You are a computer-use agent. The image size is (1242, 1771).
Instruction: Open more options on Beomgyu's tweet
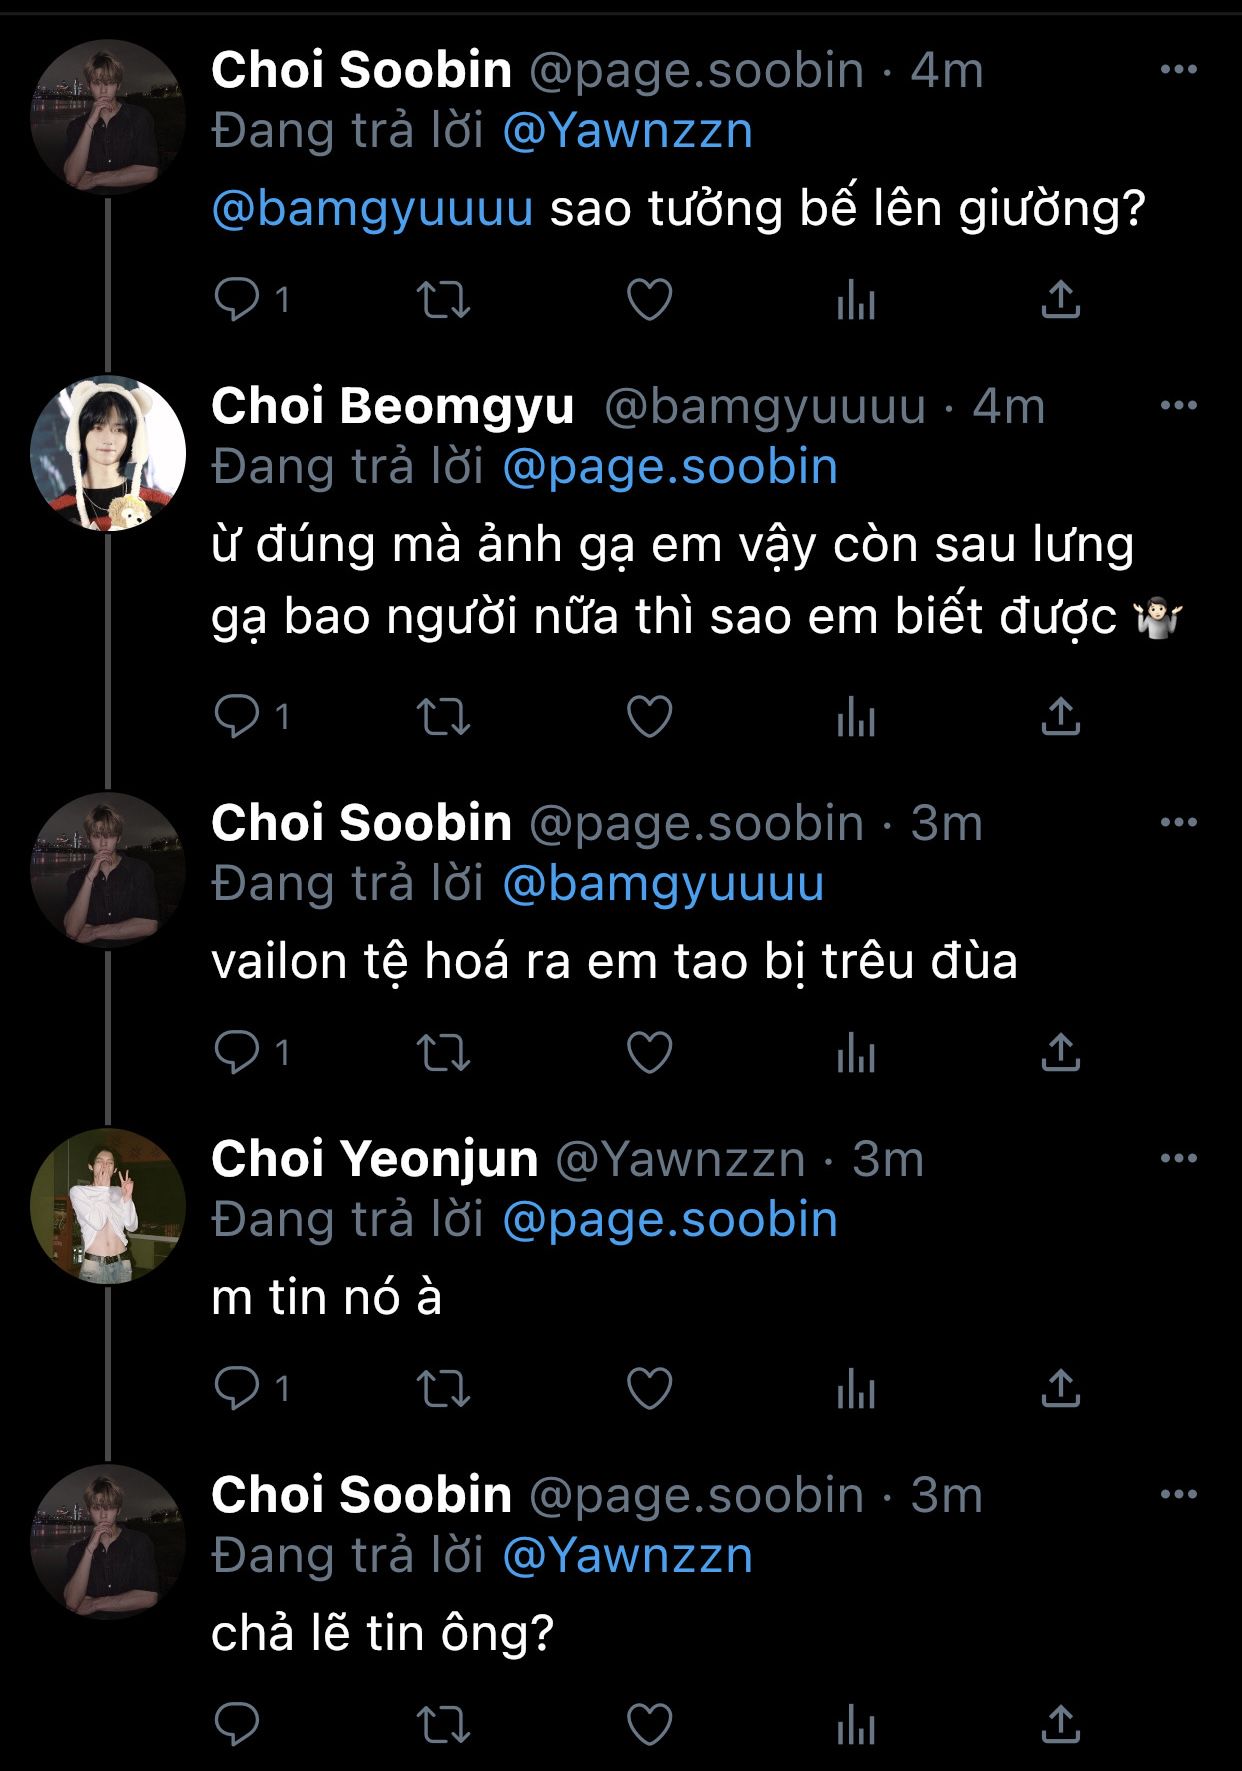coord(1179,406)
